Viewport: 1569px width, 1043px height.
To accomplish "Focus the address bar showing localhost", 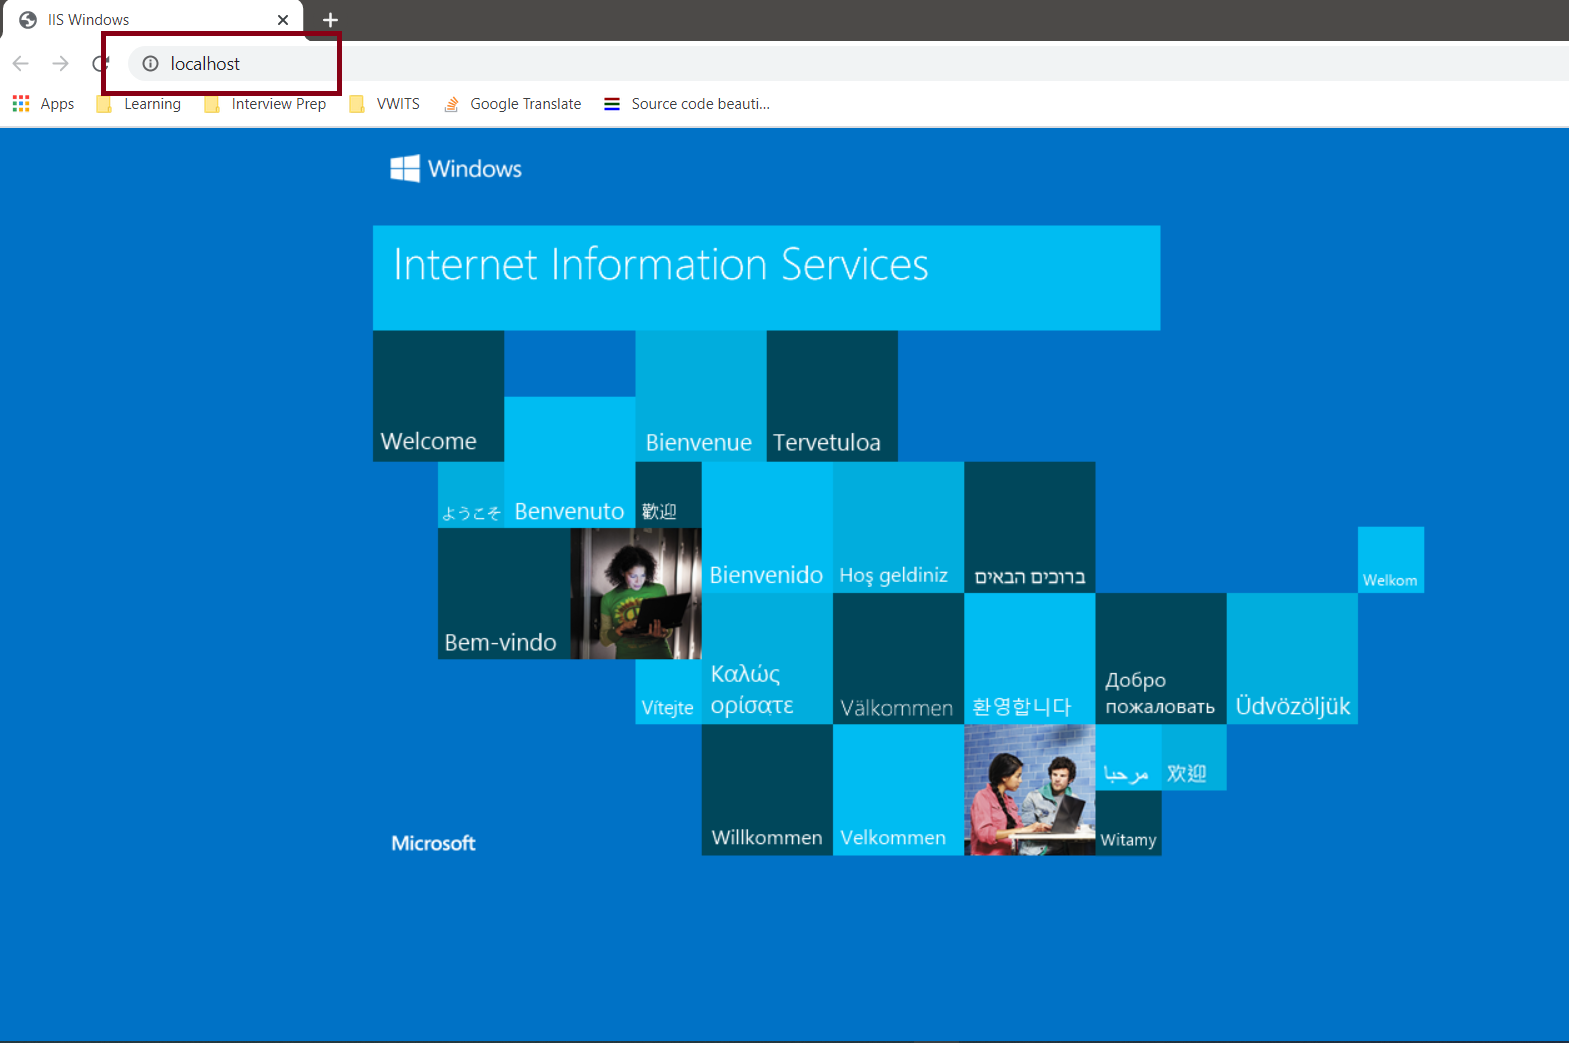I will click(x=848, y=64).
